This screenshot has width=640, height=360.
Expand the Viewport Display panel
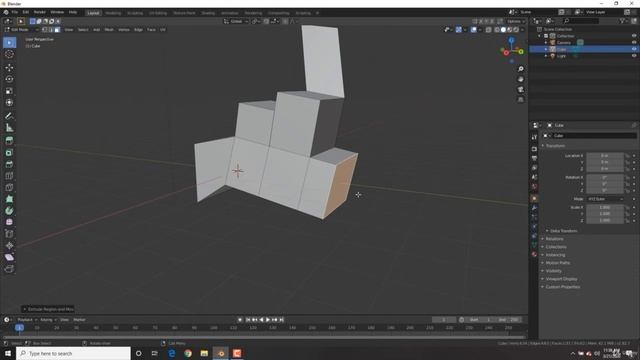point(561,279)
